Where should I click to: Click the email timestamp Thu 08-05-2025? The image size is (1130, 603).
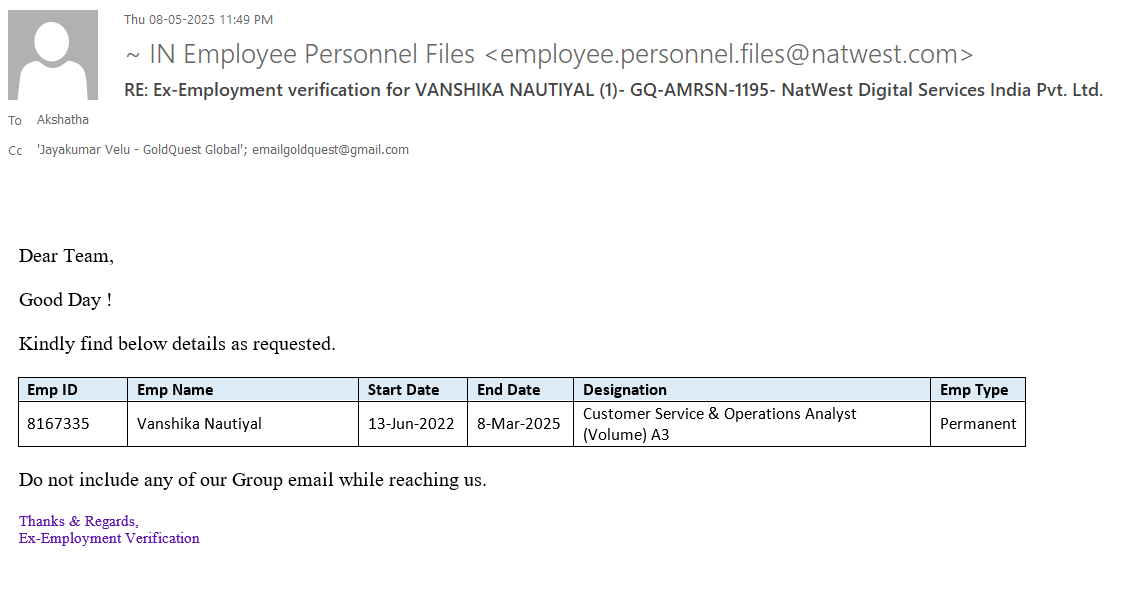click(198, 20)
